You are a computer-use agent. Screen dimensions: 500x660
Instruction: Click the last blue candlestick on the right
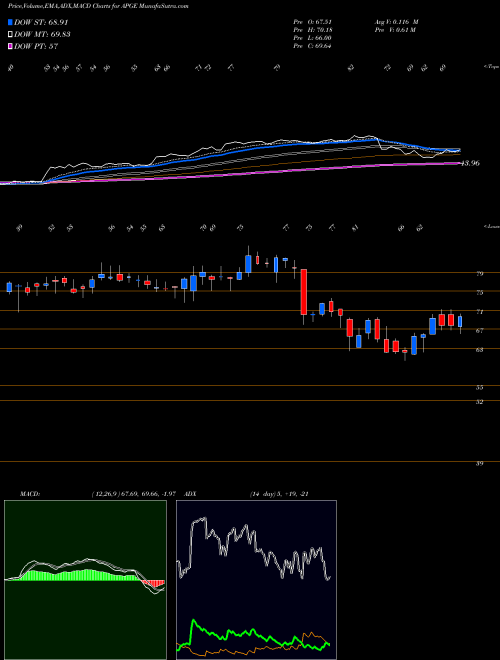click(x=460, y=322)
